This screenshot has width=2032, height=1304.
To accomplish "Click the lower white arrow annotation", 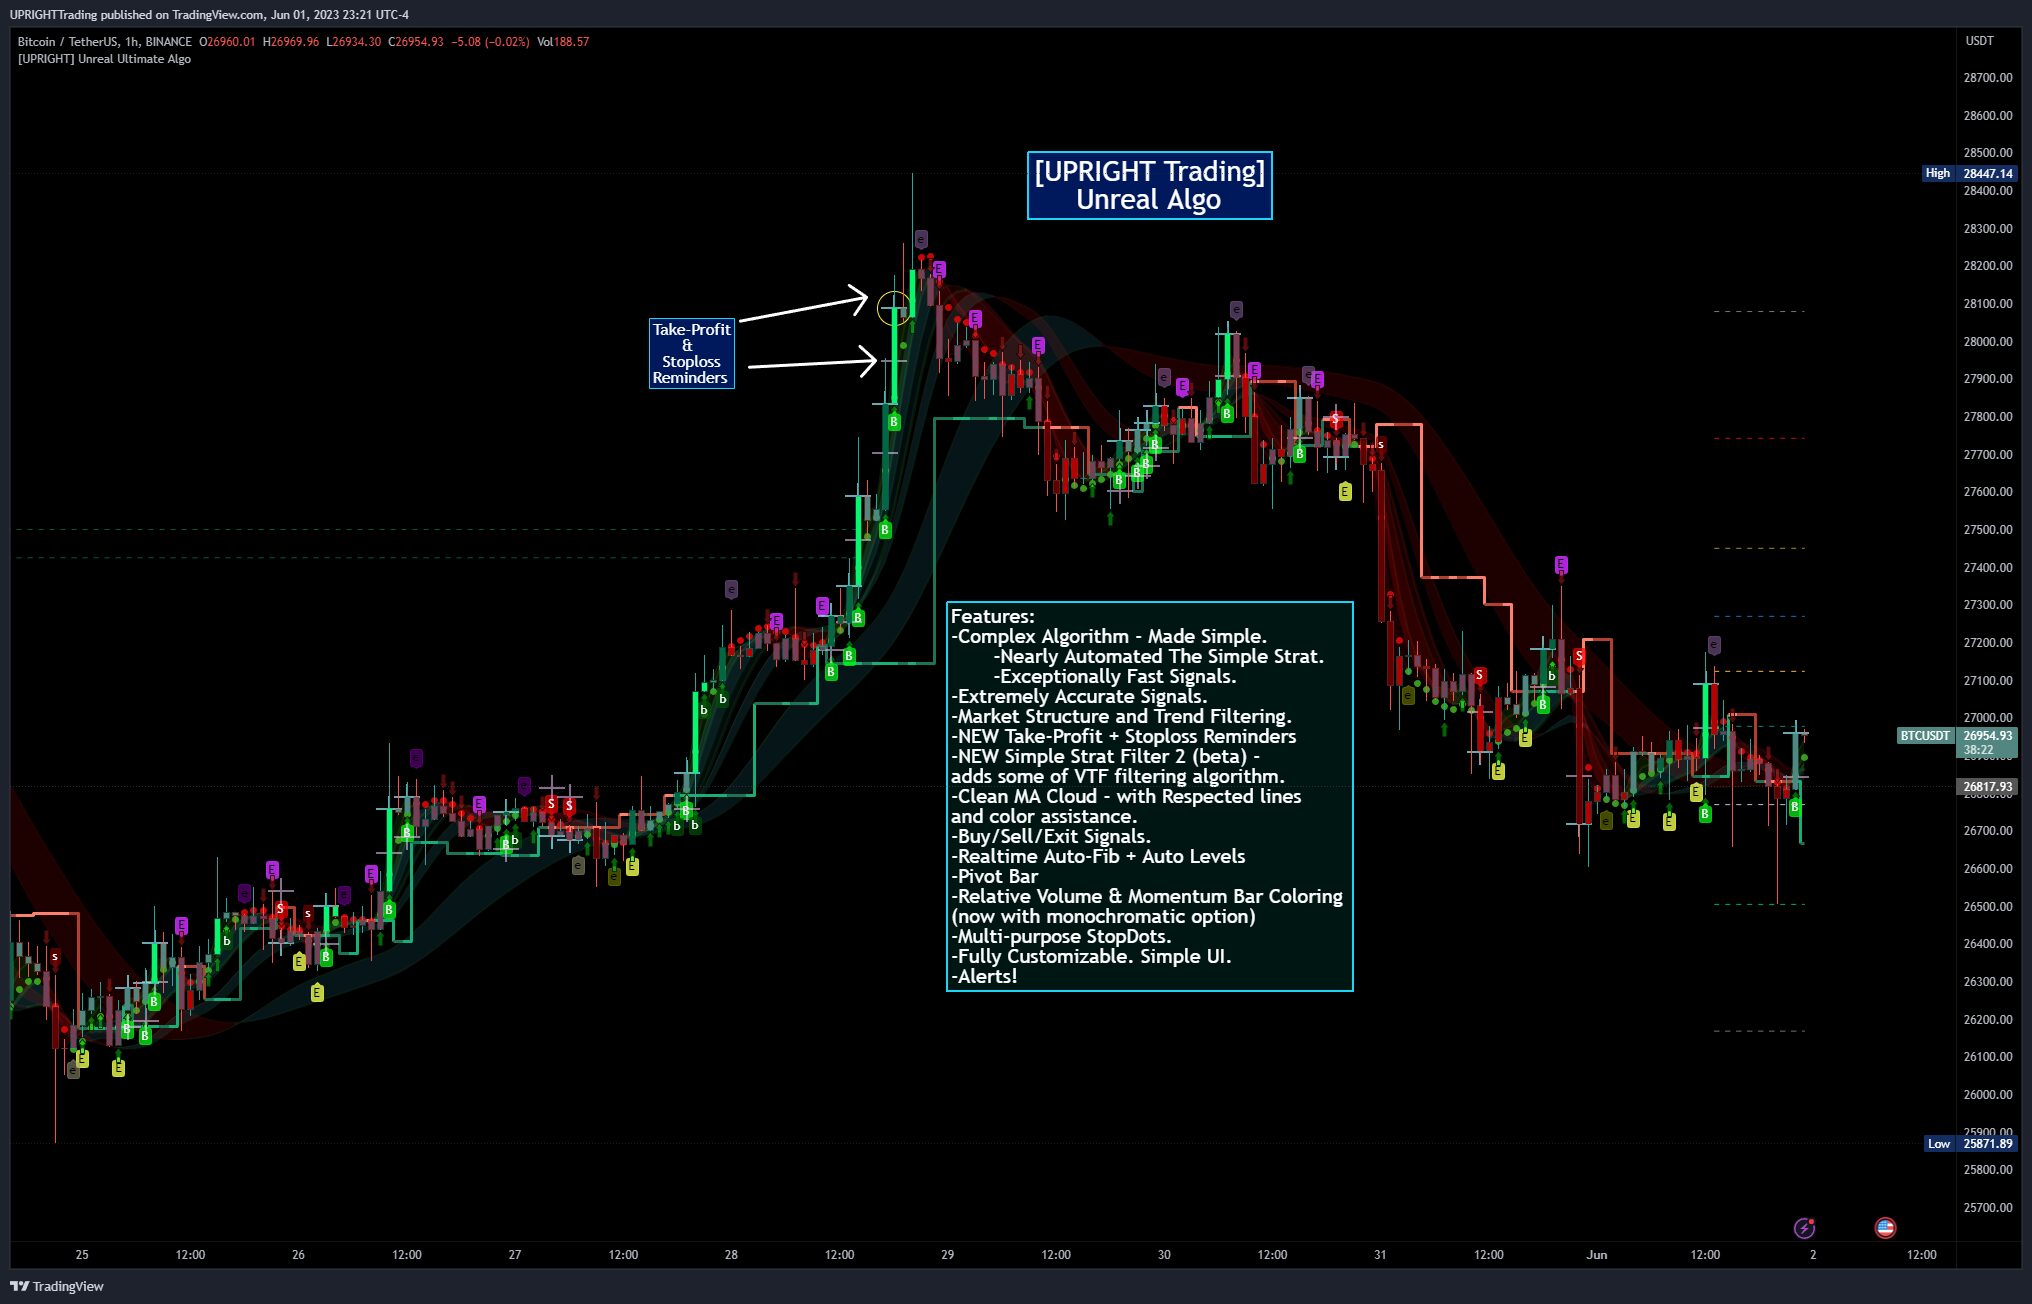I will (811, 363).
